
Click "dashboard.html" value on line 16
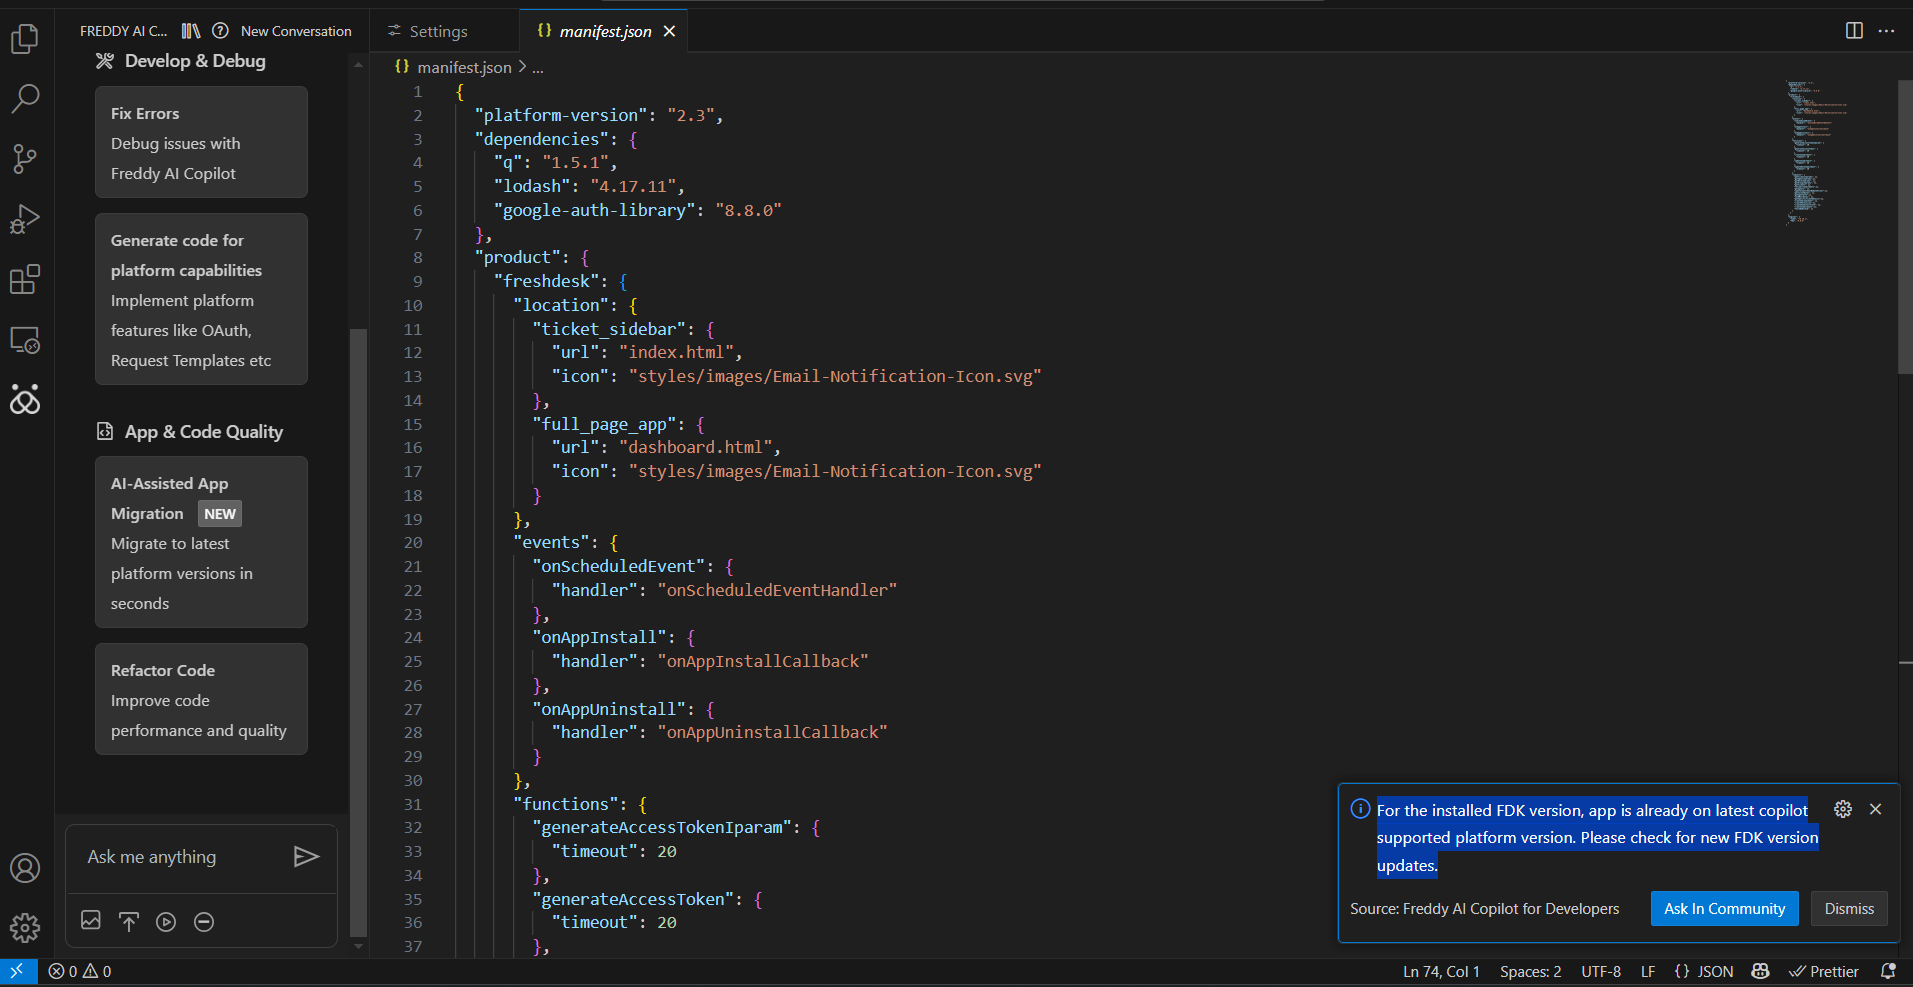click(695, 447)
